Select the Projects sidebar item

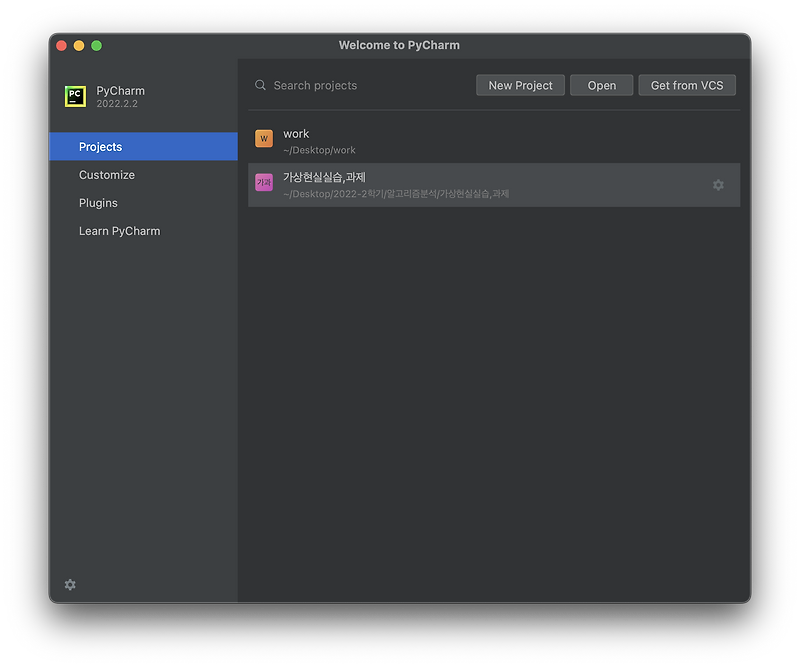pos(143,146)
